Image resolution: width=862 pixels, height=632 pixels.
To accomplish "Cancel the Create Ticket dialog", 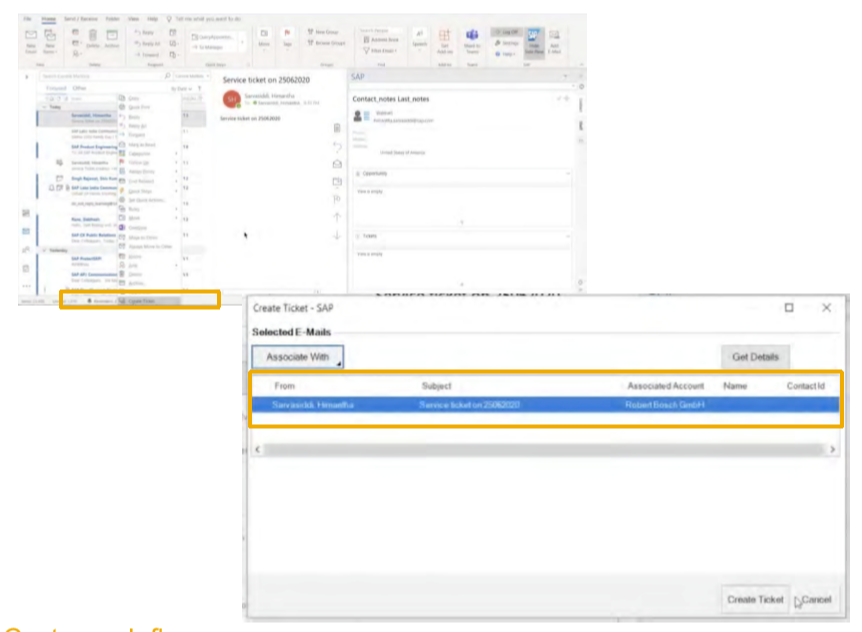I will click(x=816, y=600).
